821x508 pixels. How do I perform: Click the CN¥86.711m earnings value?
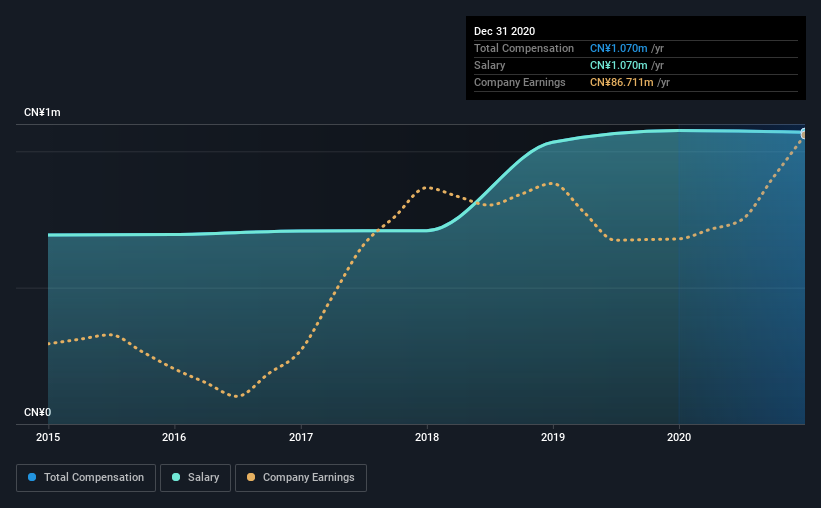pyautogui.click(x=622, y=82)
